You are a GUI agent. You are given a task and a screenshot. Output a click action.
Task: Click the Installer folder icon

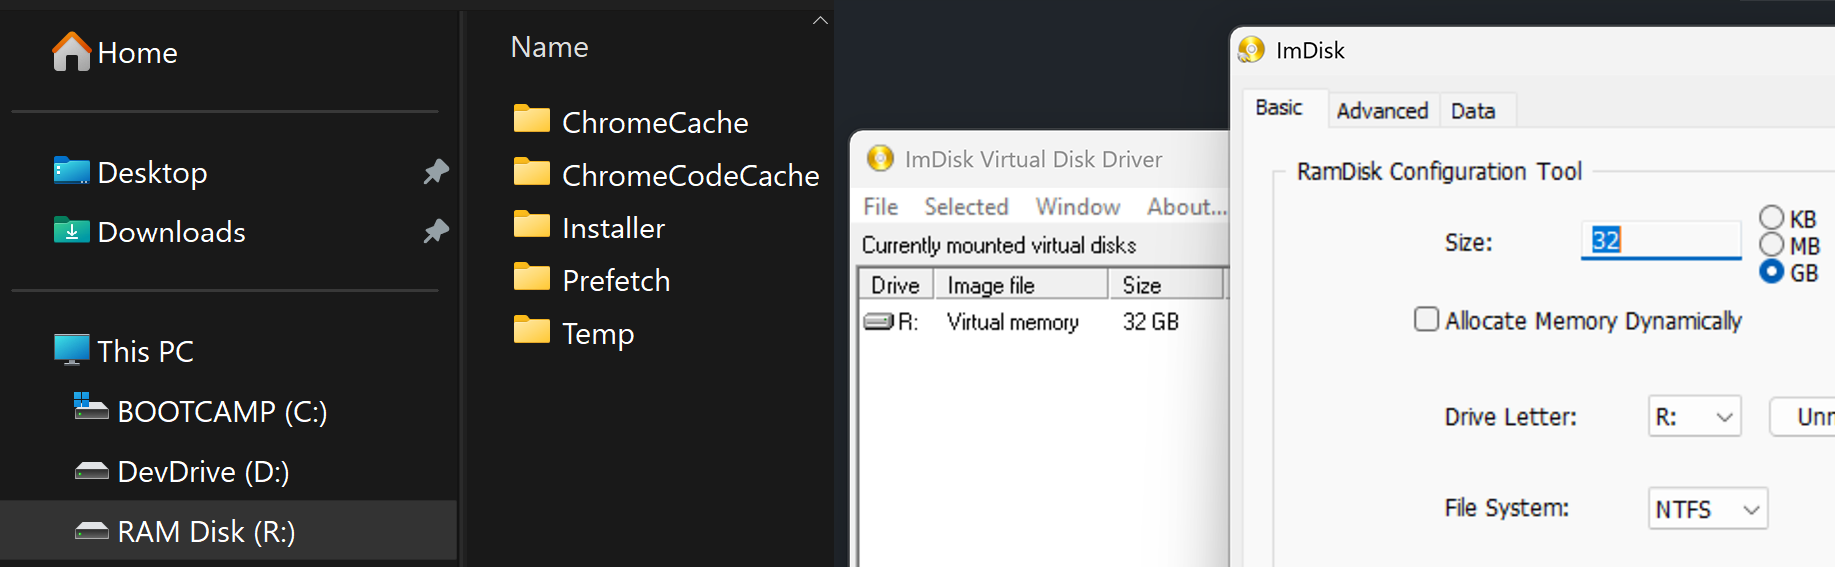point(532,225)
